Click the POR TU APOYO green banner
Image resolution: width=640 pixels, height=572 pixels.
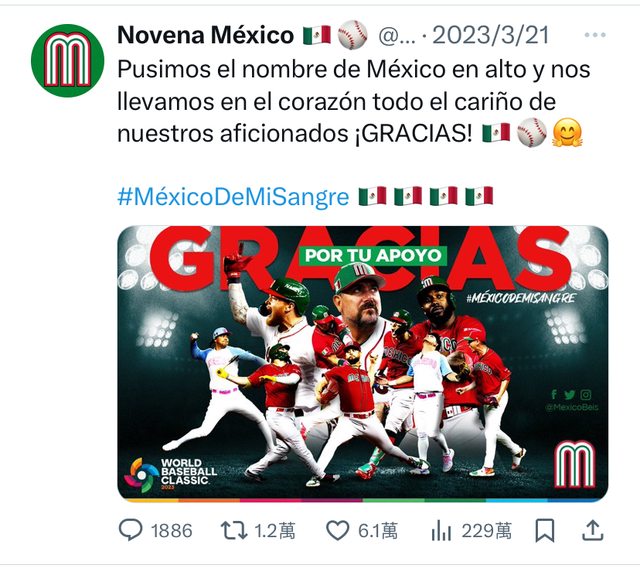click(373, 256)
